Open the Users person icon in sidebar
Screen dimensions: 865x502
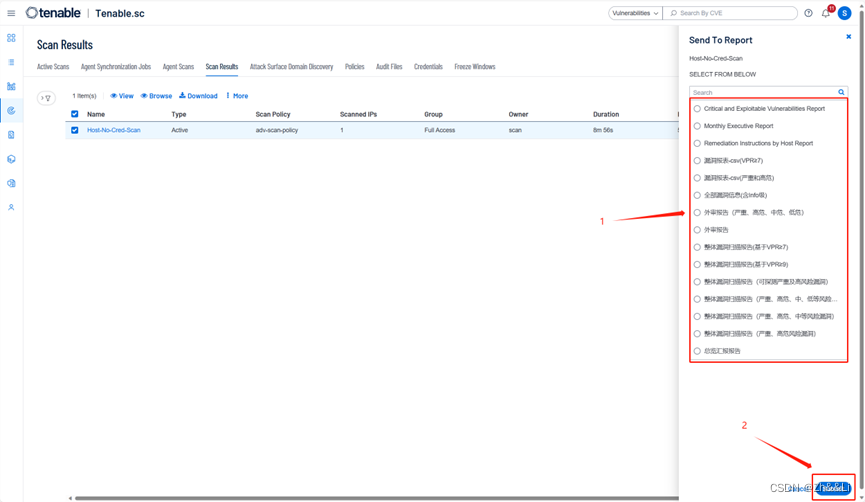[x=11, y=207]
